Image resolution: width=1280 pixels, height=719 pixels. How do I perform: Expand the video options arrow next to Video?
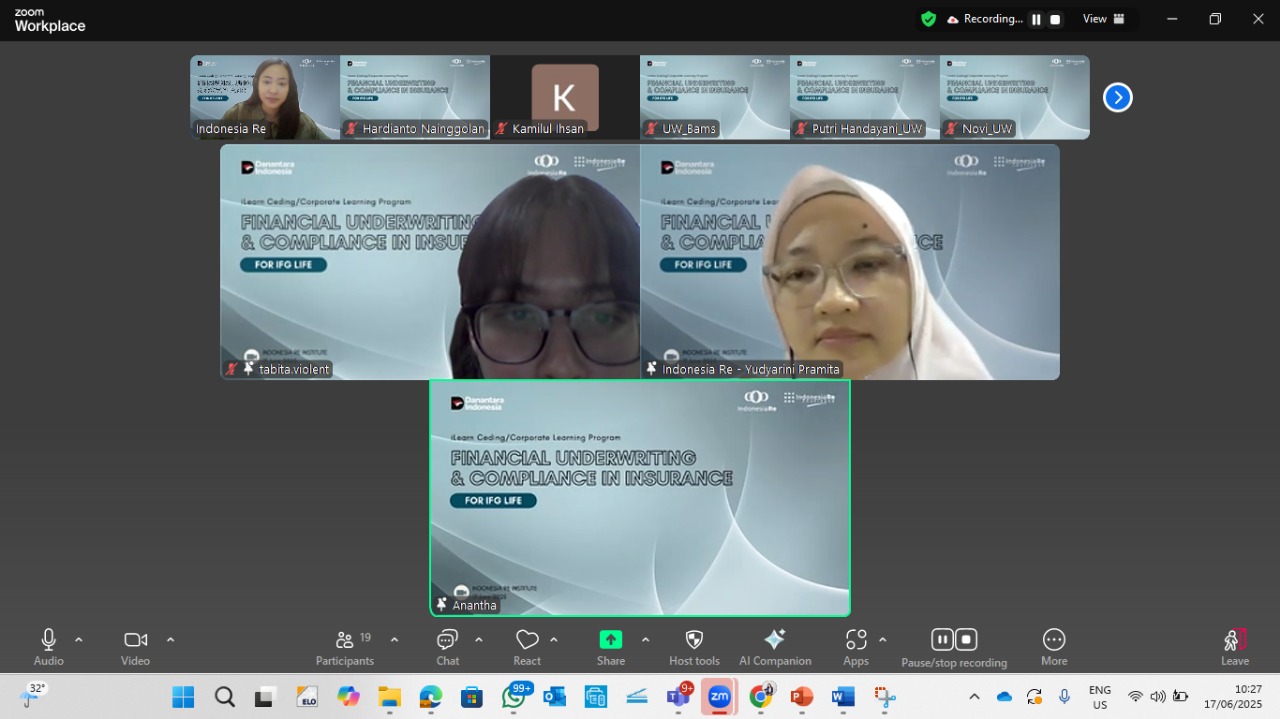click(x=170, y=639)
